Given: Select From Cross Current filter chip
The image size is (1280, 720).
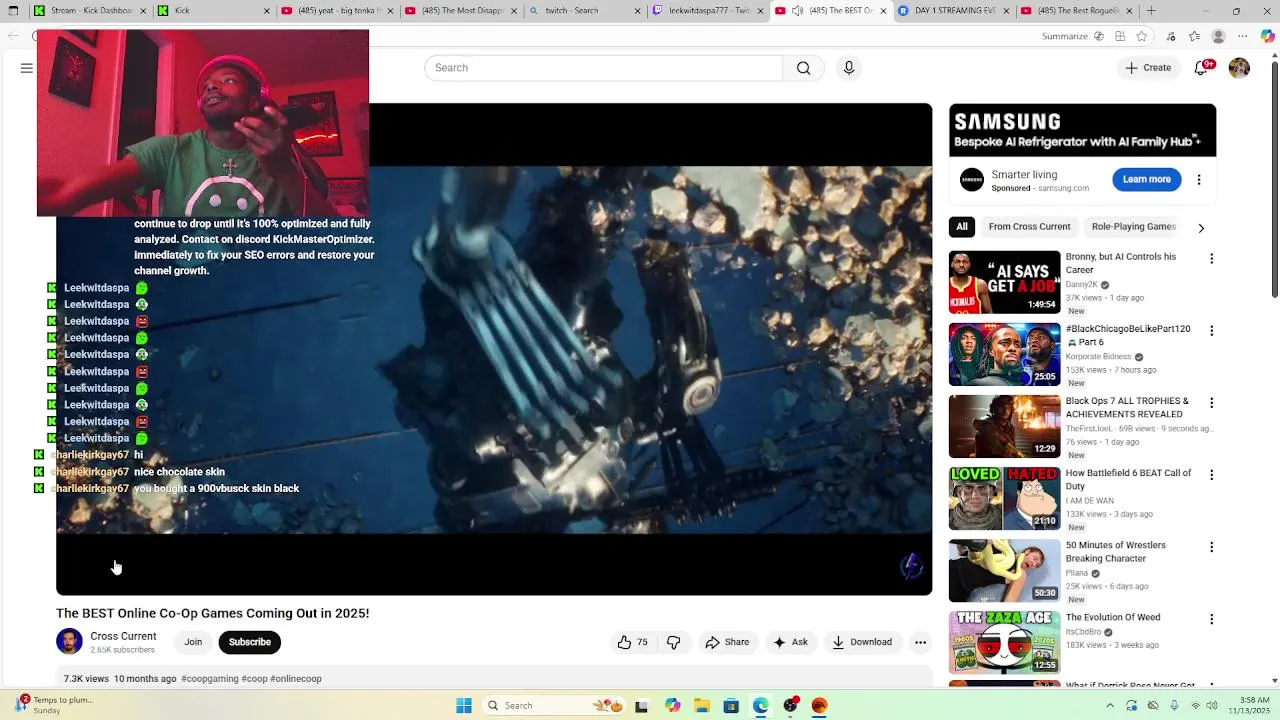Looking at the screenshot, I should pos(1029,227).
